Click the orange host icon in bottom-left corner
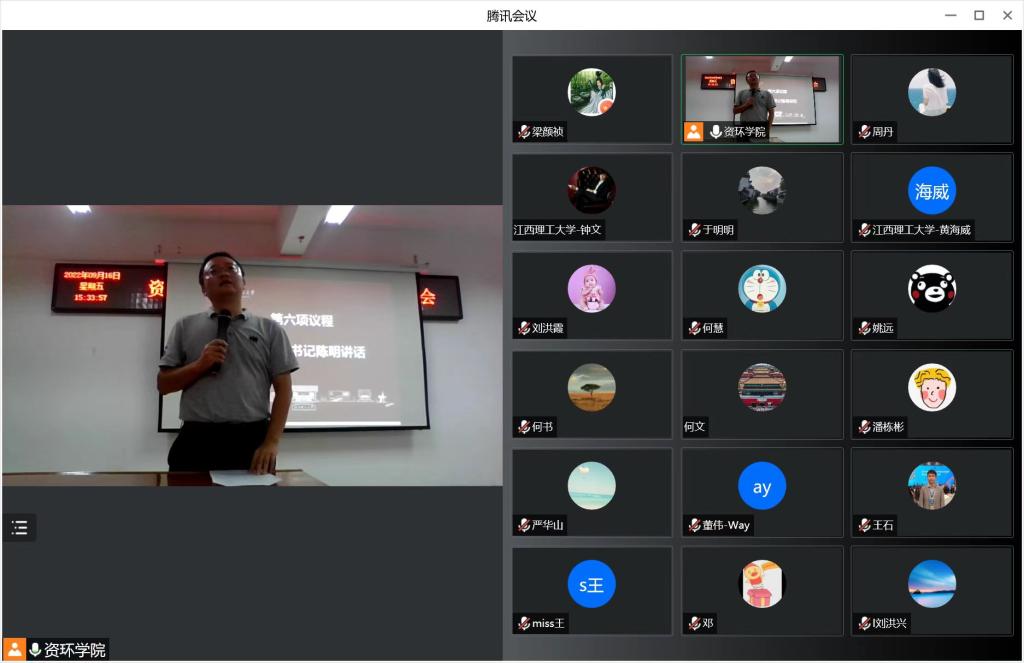The height and width of the screenshot is (663, 1024). tap(15, 650)
